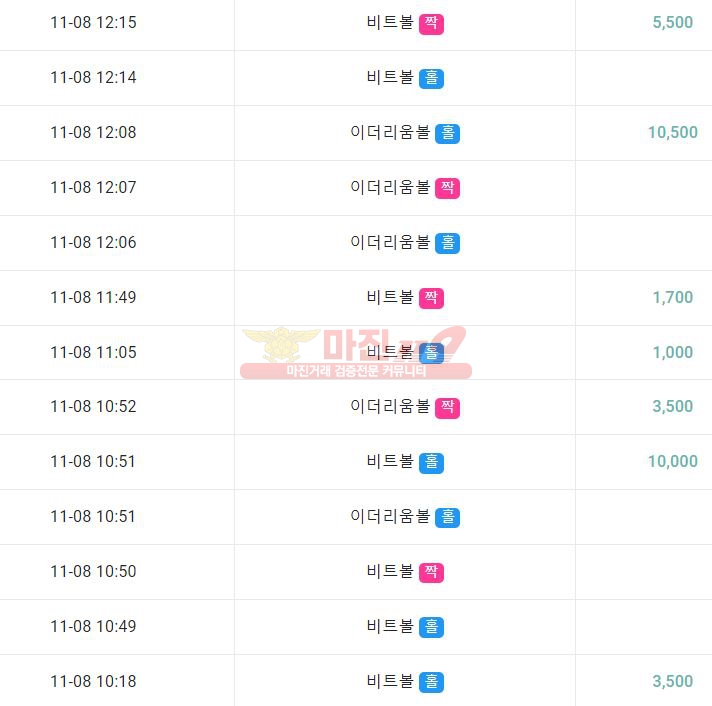Click the 5,500 amount in the top row

pyautogui.click(x=672, y=22)
